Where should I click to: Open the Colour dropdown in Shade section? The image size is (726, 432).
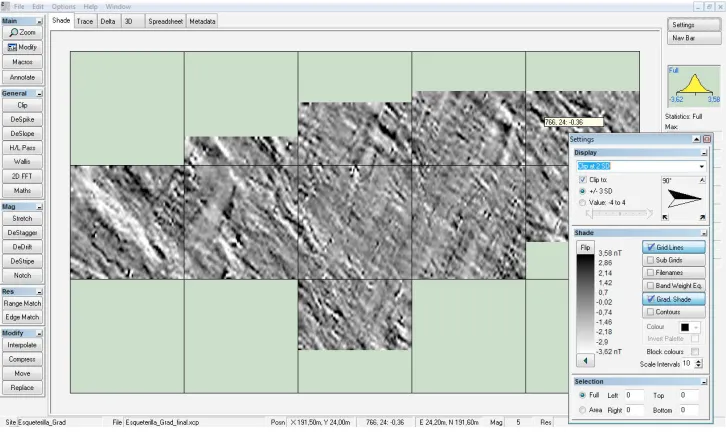click(x=695, y=328)
